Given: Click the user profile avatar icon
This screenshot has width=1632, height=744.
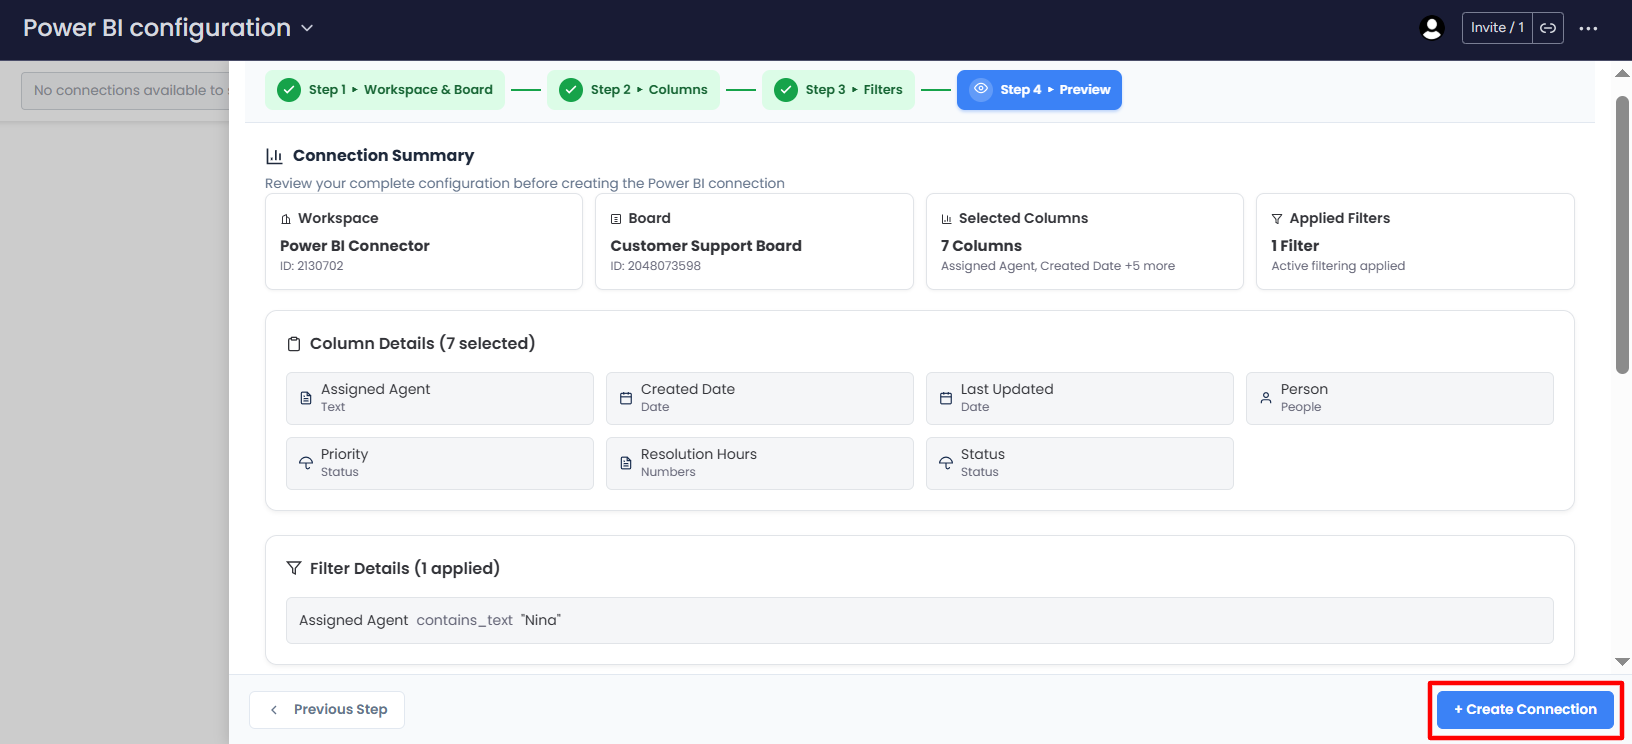Looking at the screenshot, I should coord(1432,28).
